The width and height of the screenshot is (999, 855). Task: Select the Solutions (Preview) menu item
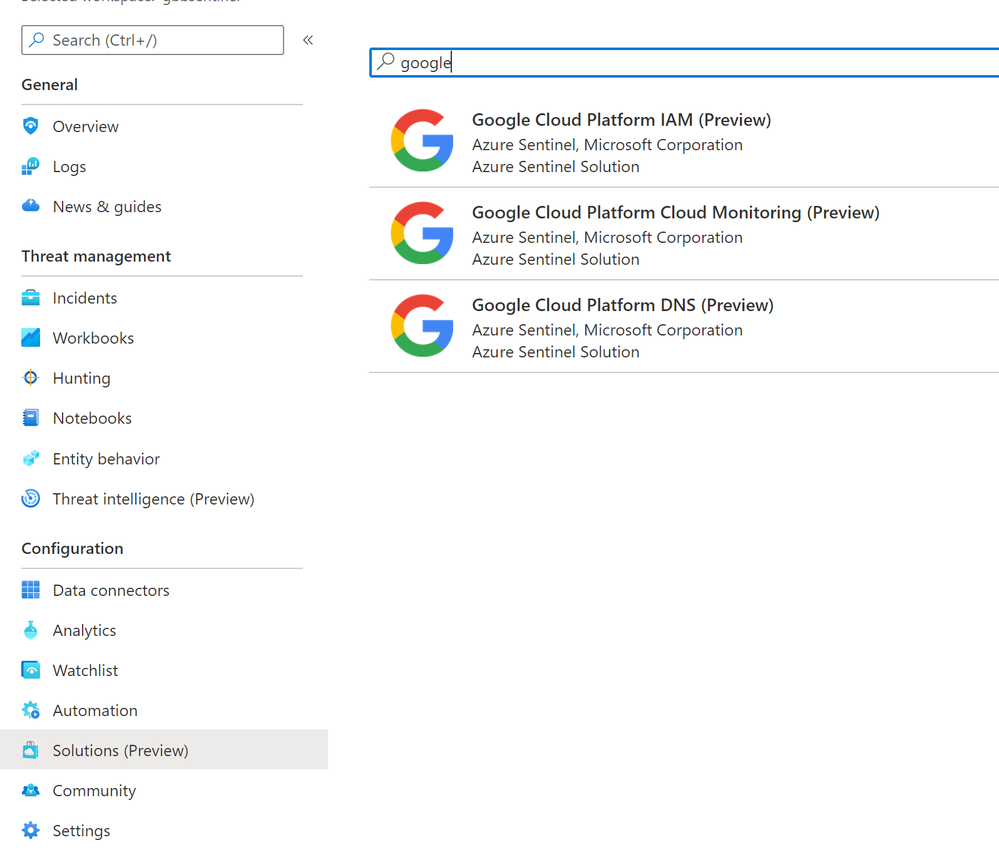(164, 750)
